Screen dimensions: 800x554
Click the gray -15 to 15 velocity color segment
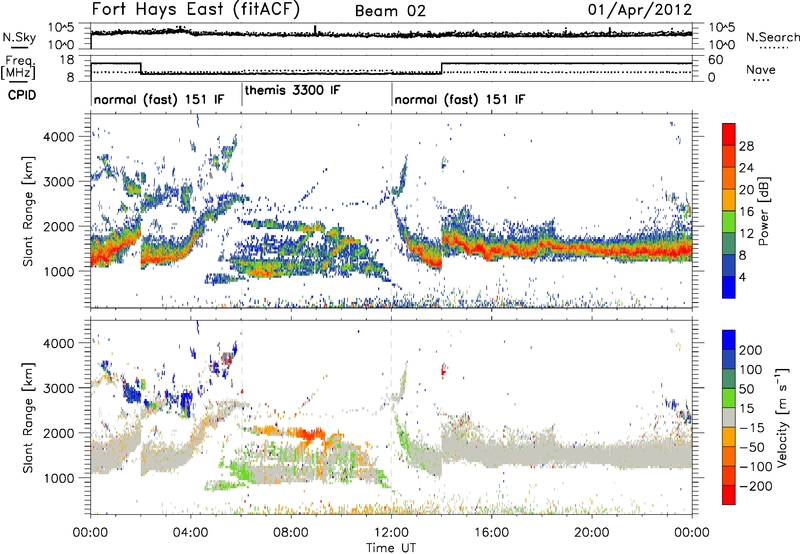pyautogui.click(x=729, y=417)
